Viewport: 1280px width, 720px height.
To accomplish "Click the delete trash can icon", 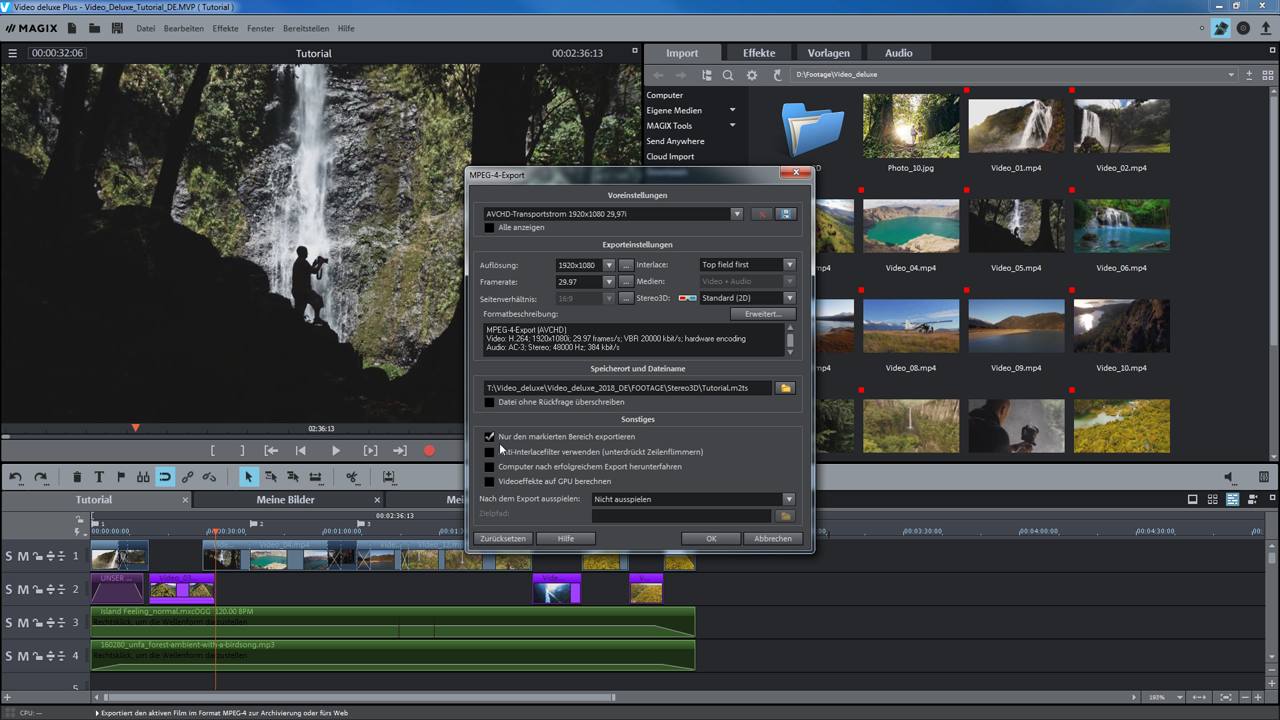I will tap(77, 477).
